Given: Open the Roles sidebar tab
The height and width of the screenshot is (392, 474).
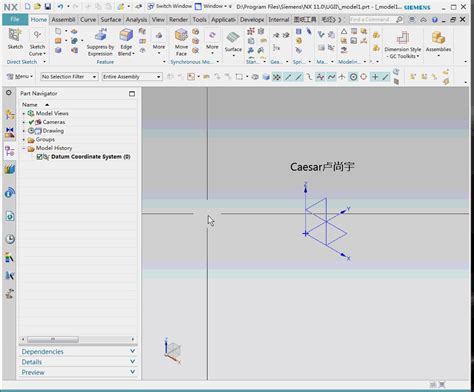Looking at the screenshot, I should pyautogui.click(x=10, y=257).
